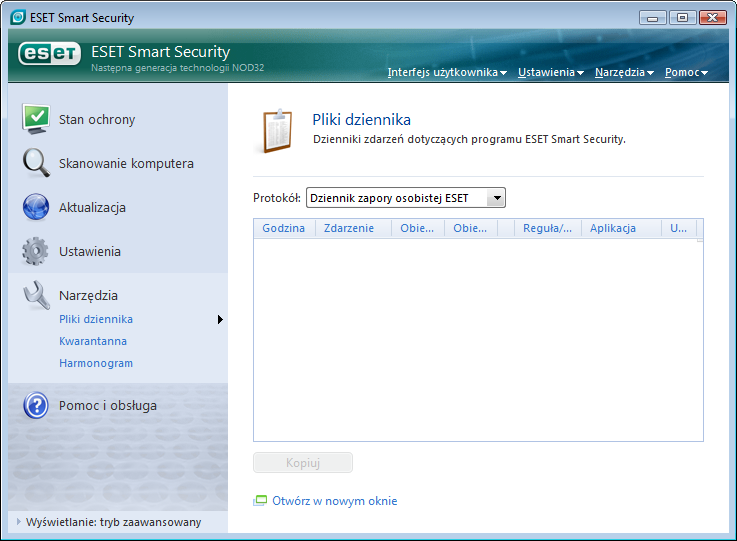This screenshot has height=541, width=737.
Task: Open Pomoc i obsługa section
Action: [x=108, y=406]
